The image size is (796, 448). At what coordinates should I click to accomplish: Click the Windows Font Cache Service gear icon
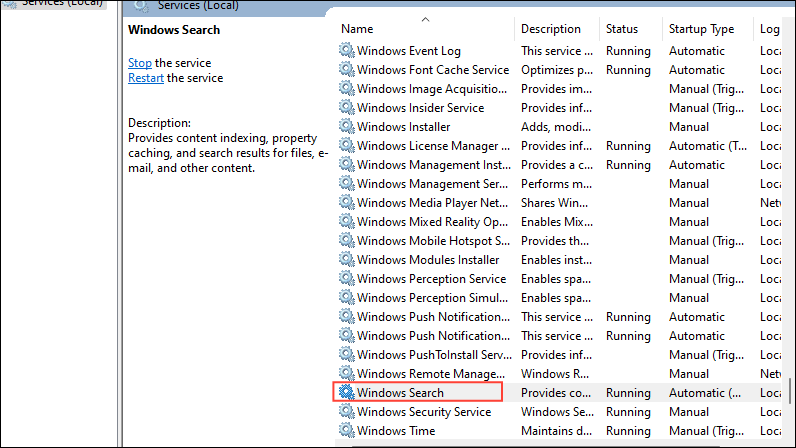click(347, 69)
